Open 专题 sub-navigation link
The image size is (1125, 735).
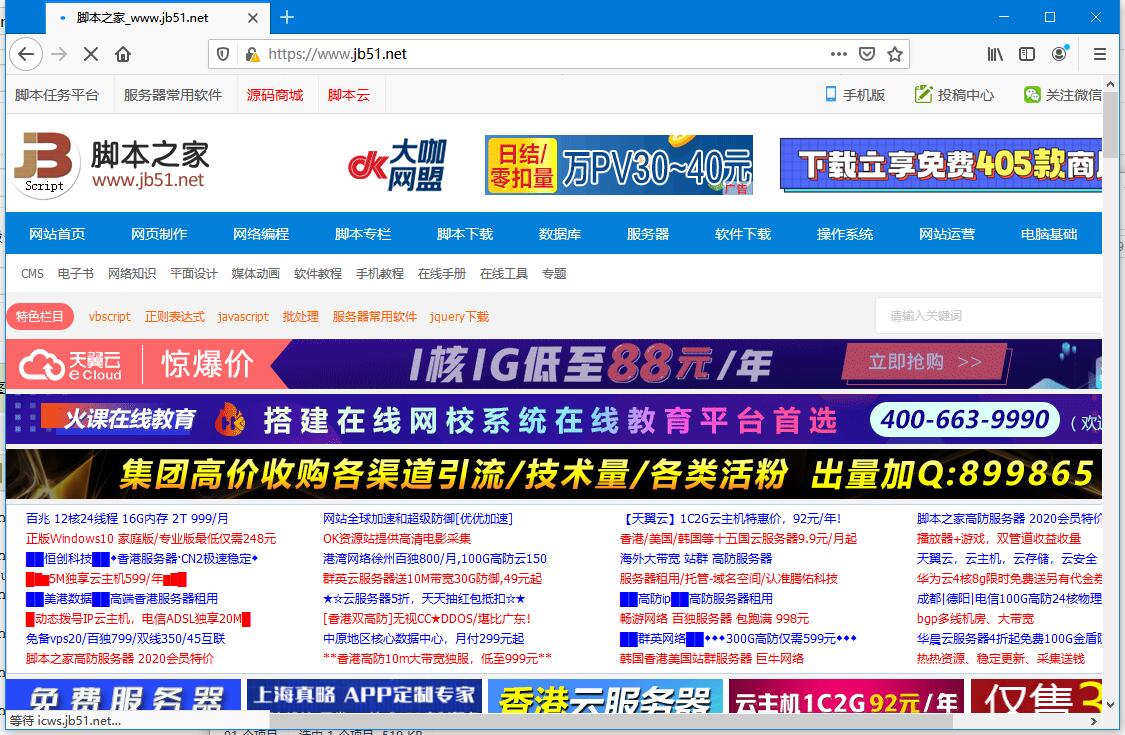pyautogui.click(x=554, y=273)
